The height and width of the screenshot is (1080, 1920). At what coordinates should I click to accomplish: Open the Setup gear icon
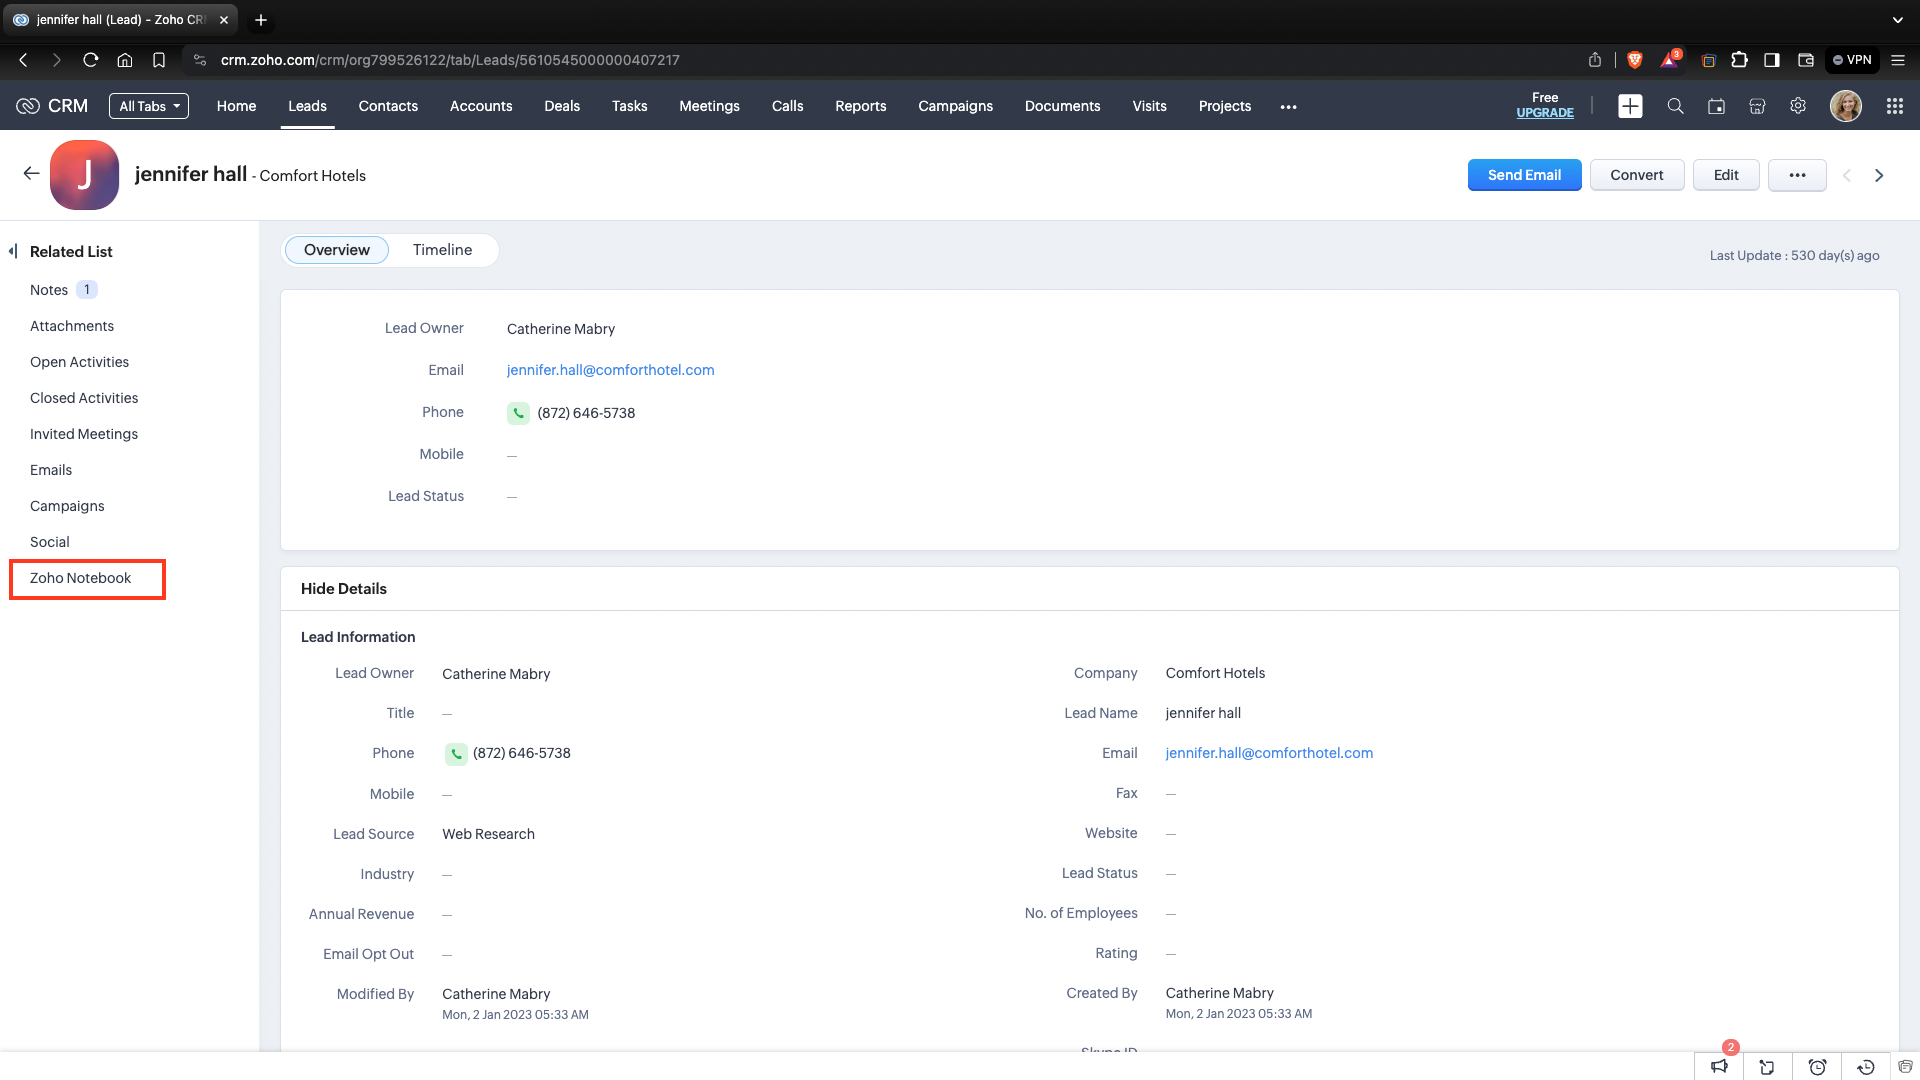[1798, 106]
